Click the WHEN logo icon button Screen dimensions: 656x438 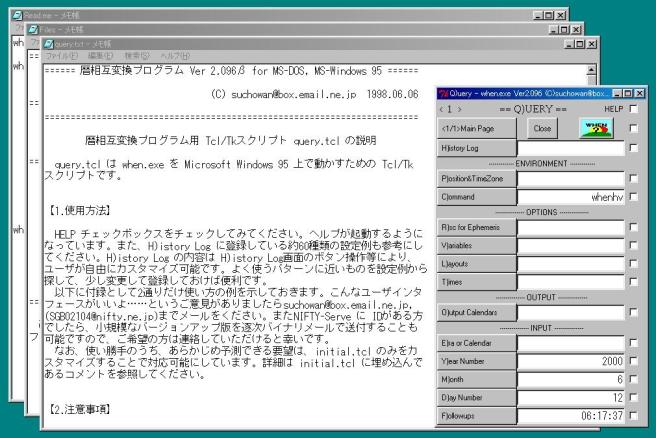596,128
